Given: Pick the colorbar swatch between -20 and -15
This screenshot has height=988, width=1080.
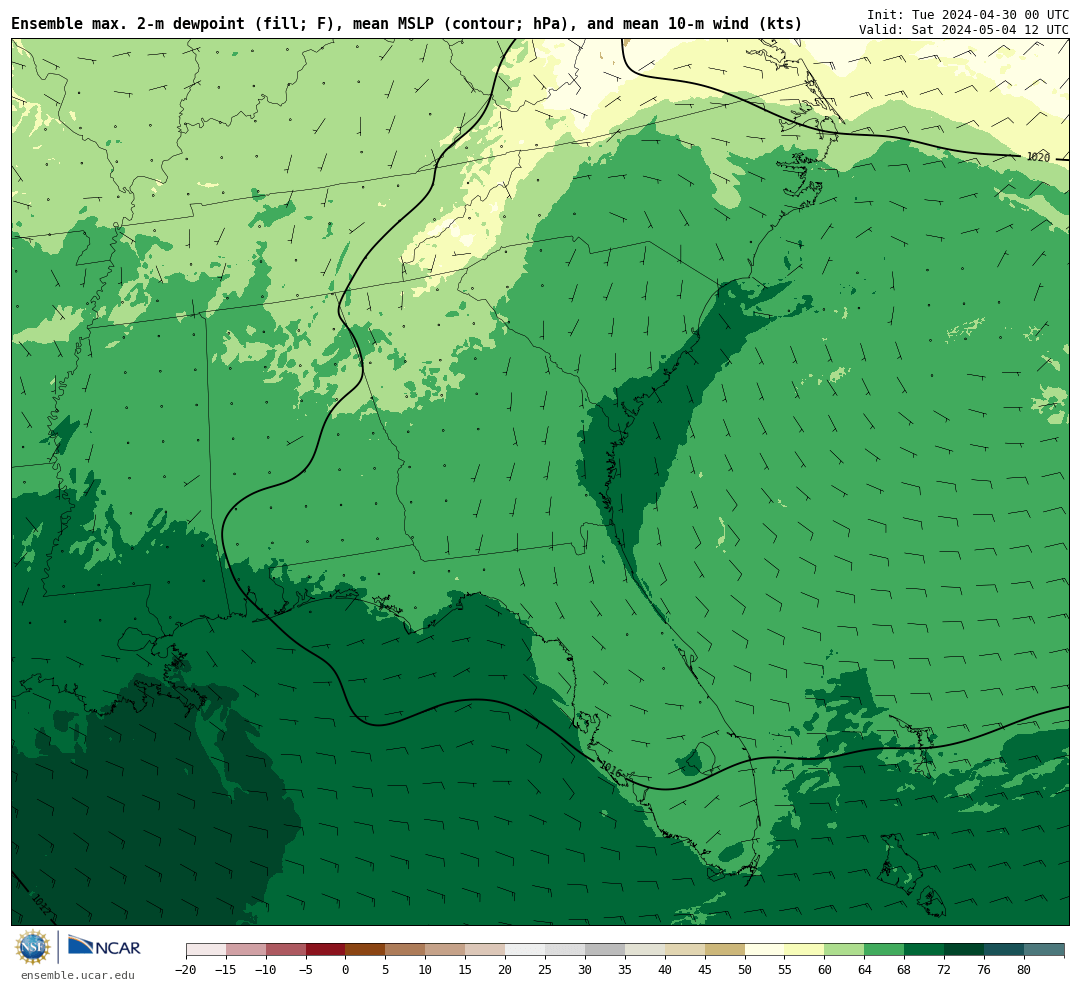Looking at the screenshot, I should pos(206,950).
